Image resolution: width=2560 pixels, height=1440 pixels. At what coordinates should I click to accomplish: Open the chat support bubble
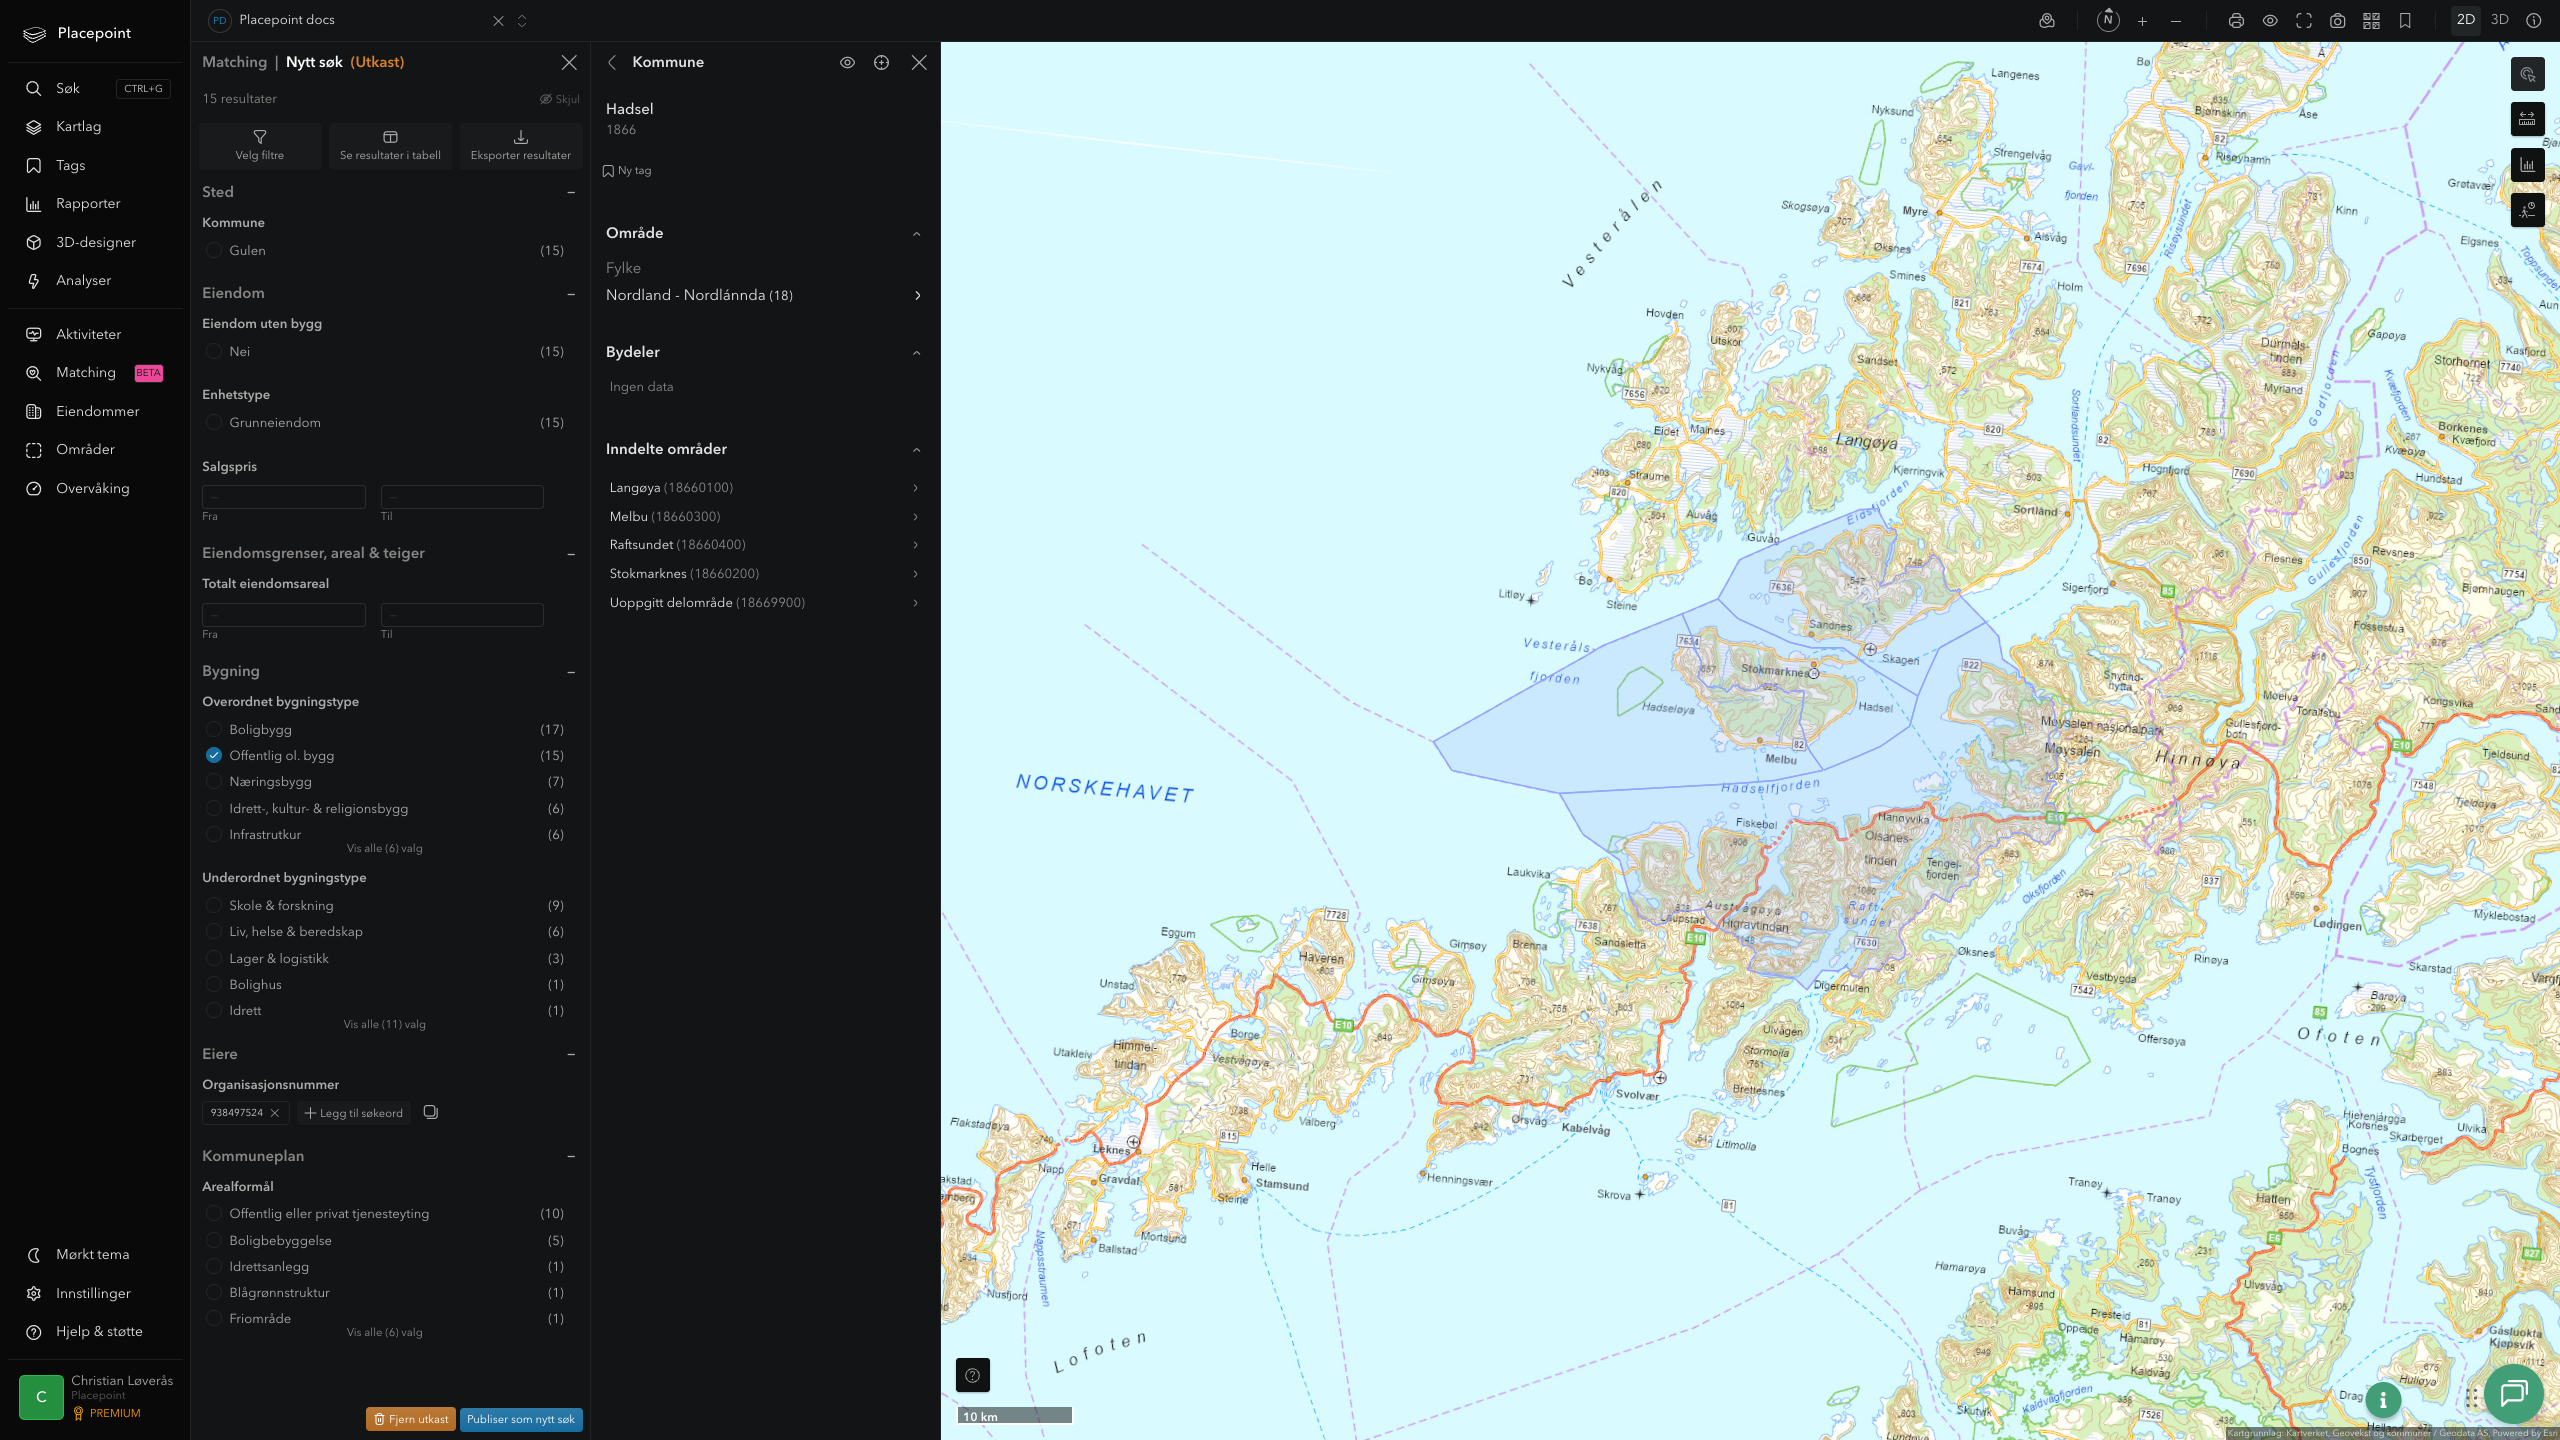click(2513, 1393)
